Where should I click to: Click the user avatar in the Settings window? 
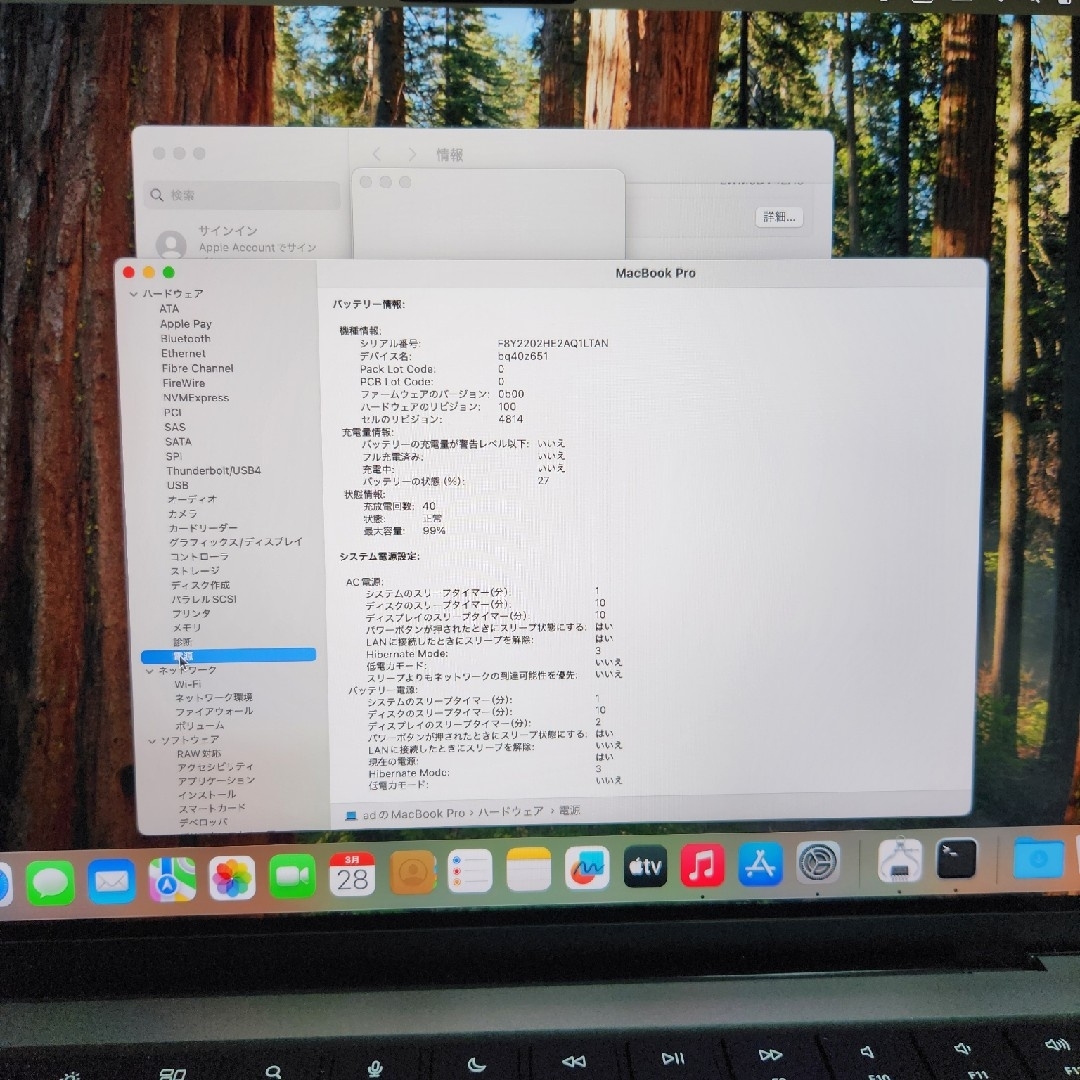click(171, 244)
